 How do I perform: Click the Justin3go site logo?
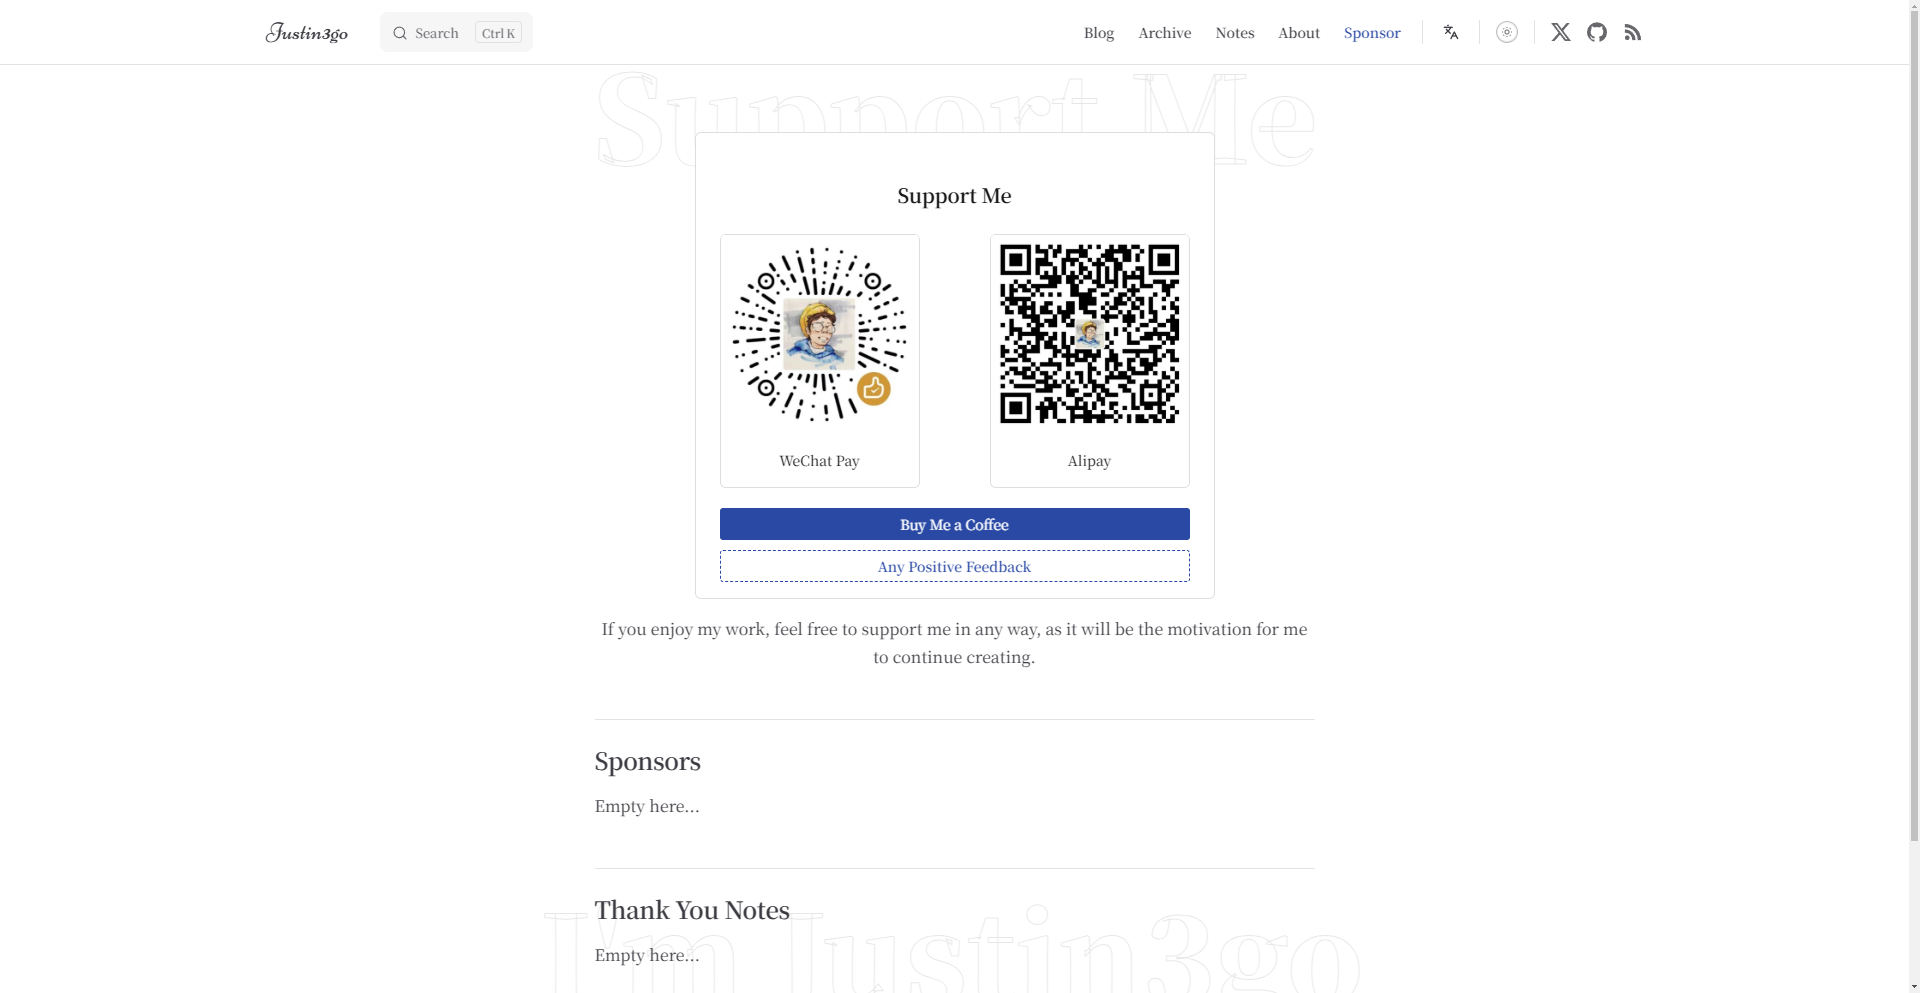coord(306,33)
